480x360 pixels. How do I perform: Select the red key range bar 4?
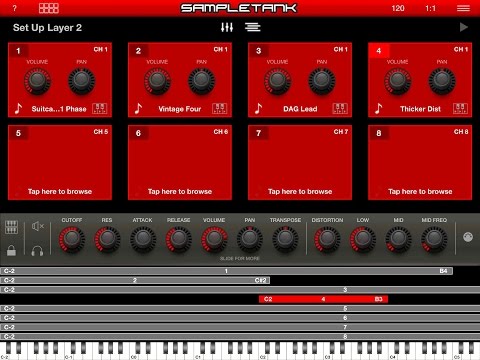coord(323,299)
